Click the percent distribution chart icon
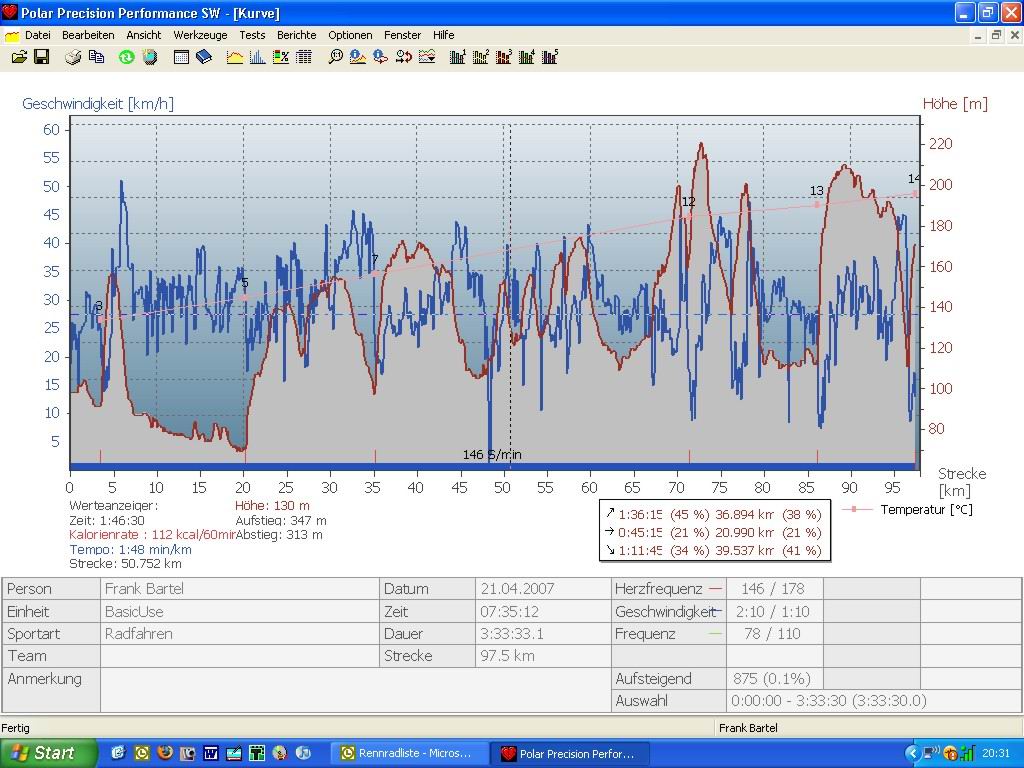 pyautogui.click(x=281, y=57)
